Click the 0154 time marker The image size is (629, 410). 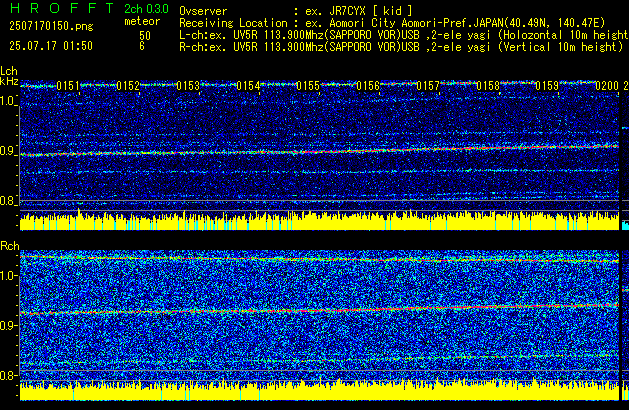[248, 86]
